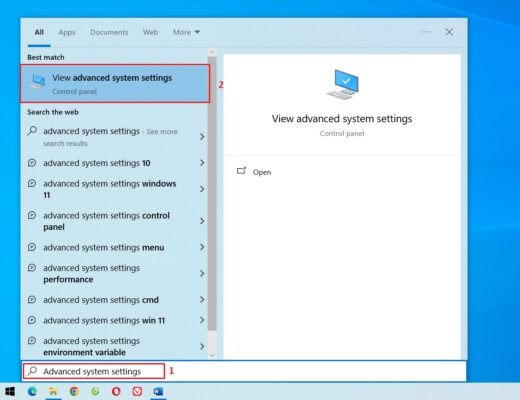
Task: Open the Windows Start menu
Action: tap(10, 391)
